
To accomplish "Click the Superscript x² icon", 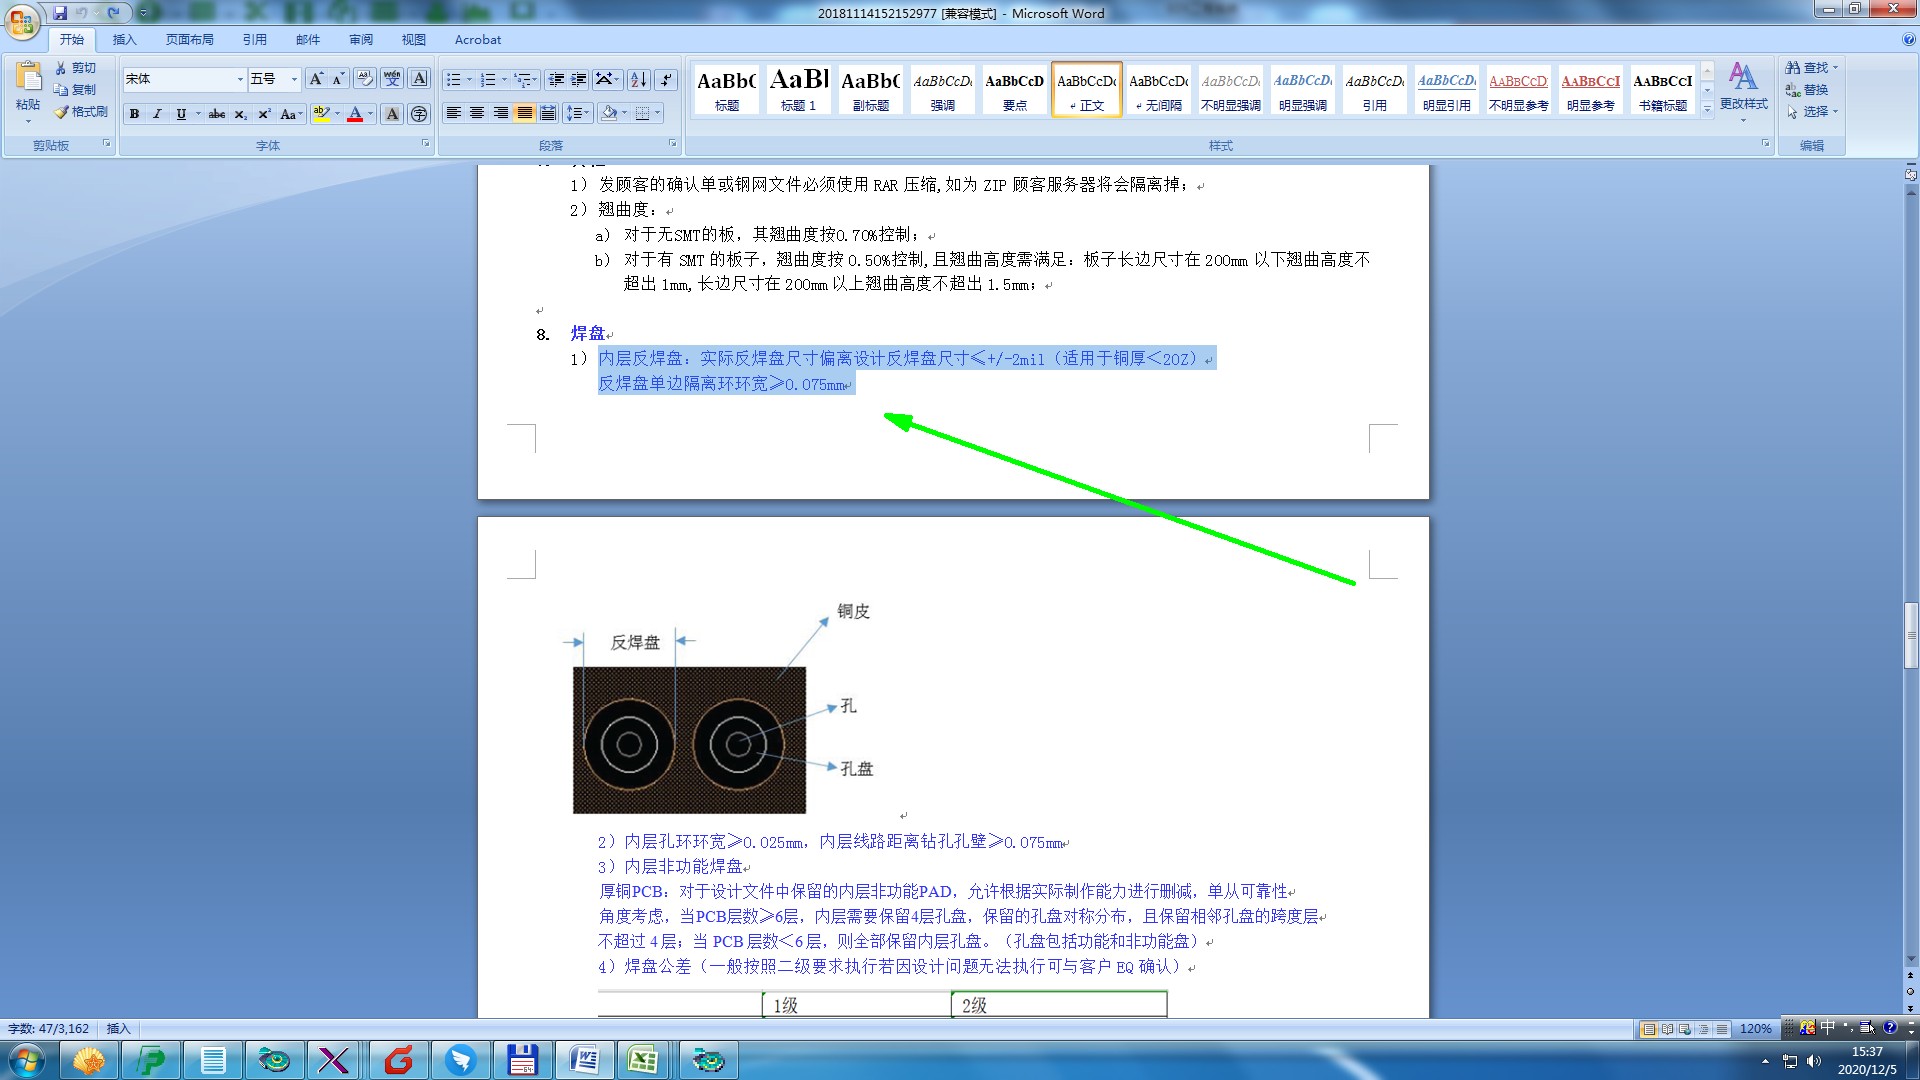I will (264, 114).
